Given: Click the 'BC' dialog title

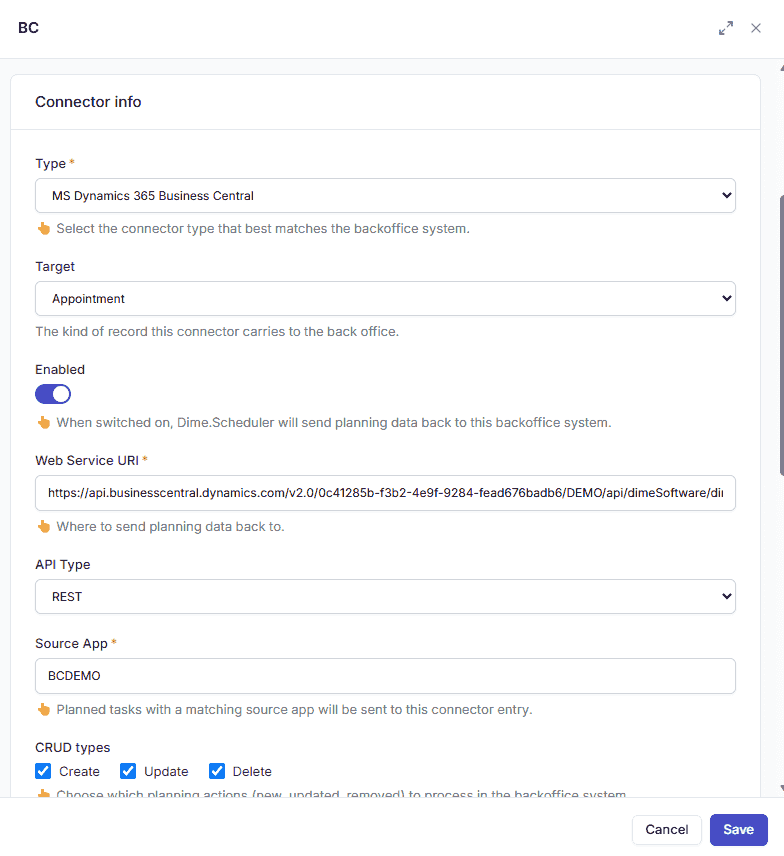Looking at the screenshot, I should click(28, 28).
